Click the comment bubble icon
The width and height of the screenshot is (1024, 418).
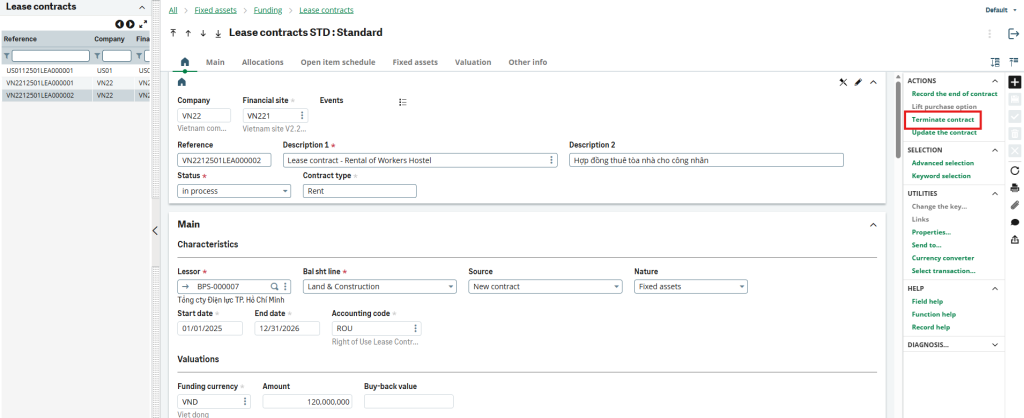click(x=1014, y=222)
